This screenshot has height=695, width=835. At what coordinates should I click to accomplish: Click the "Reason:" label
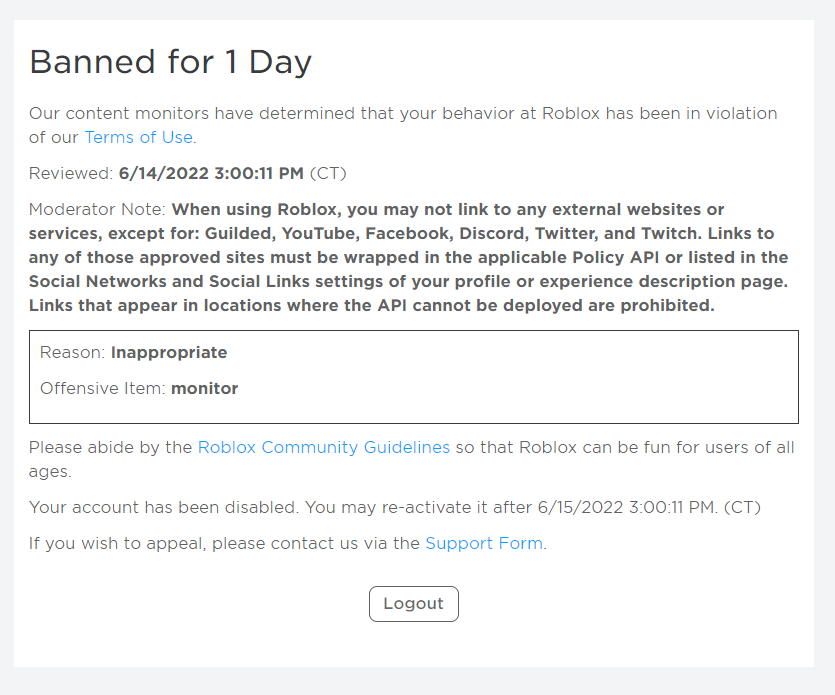click(x=73, y=352)
